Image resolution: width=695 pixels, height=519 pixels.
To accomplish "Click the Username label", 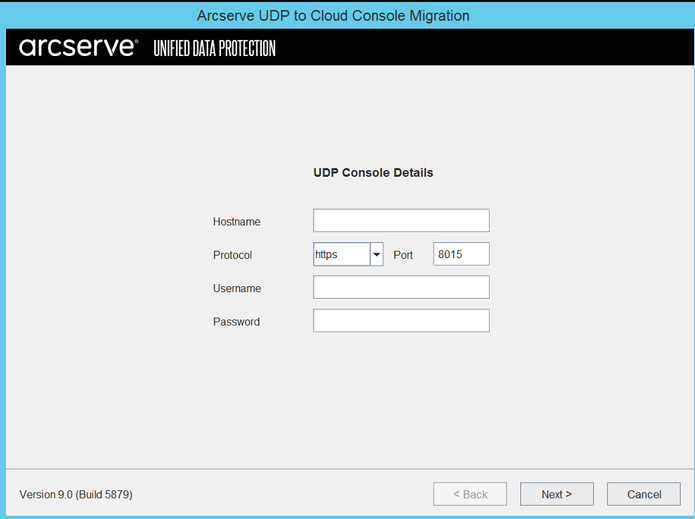I will click(237, 288).
